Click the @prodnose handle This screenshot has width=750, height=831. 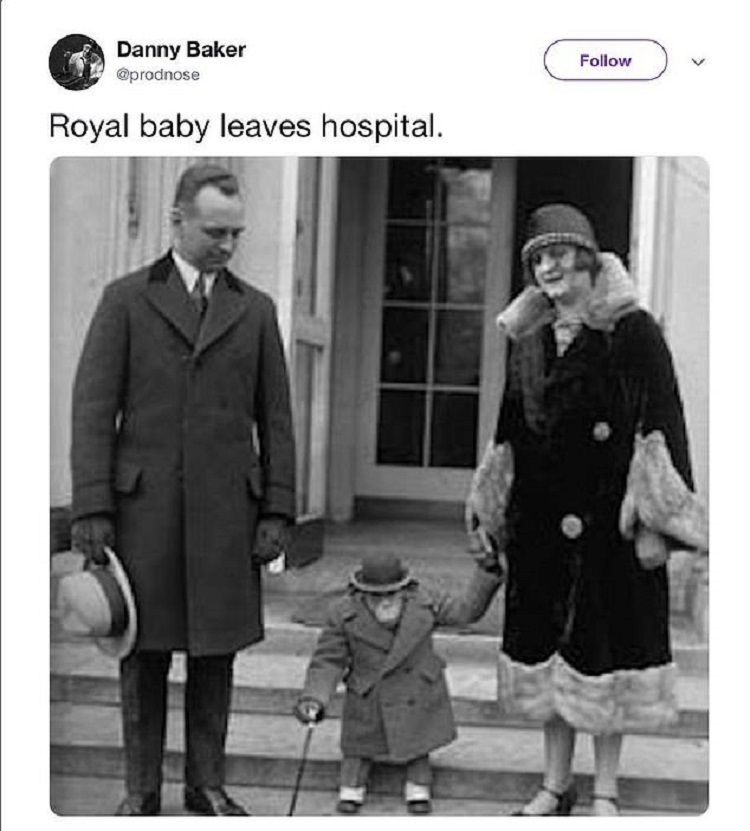158,74
